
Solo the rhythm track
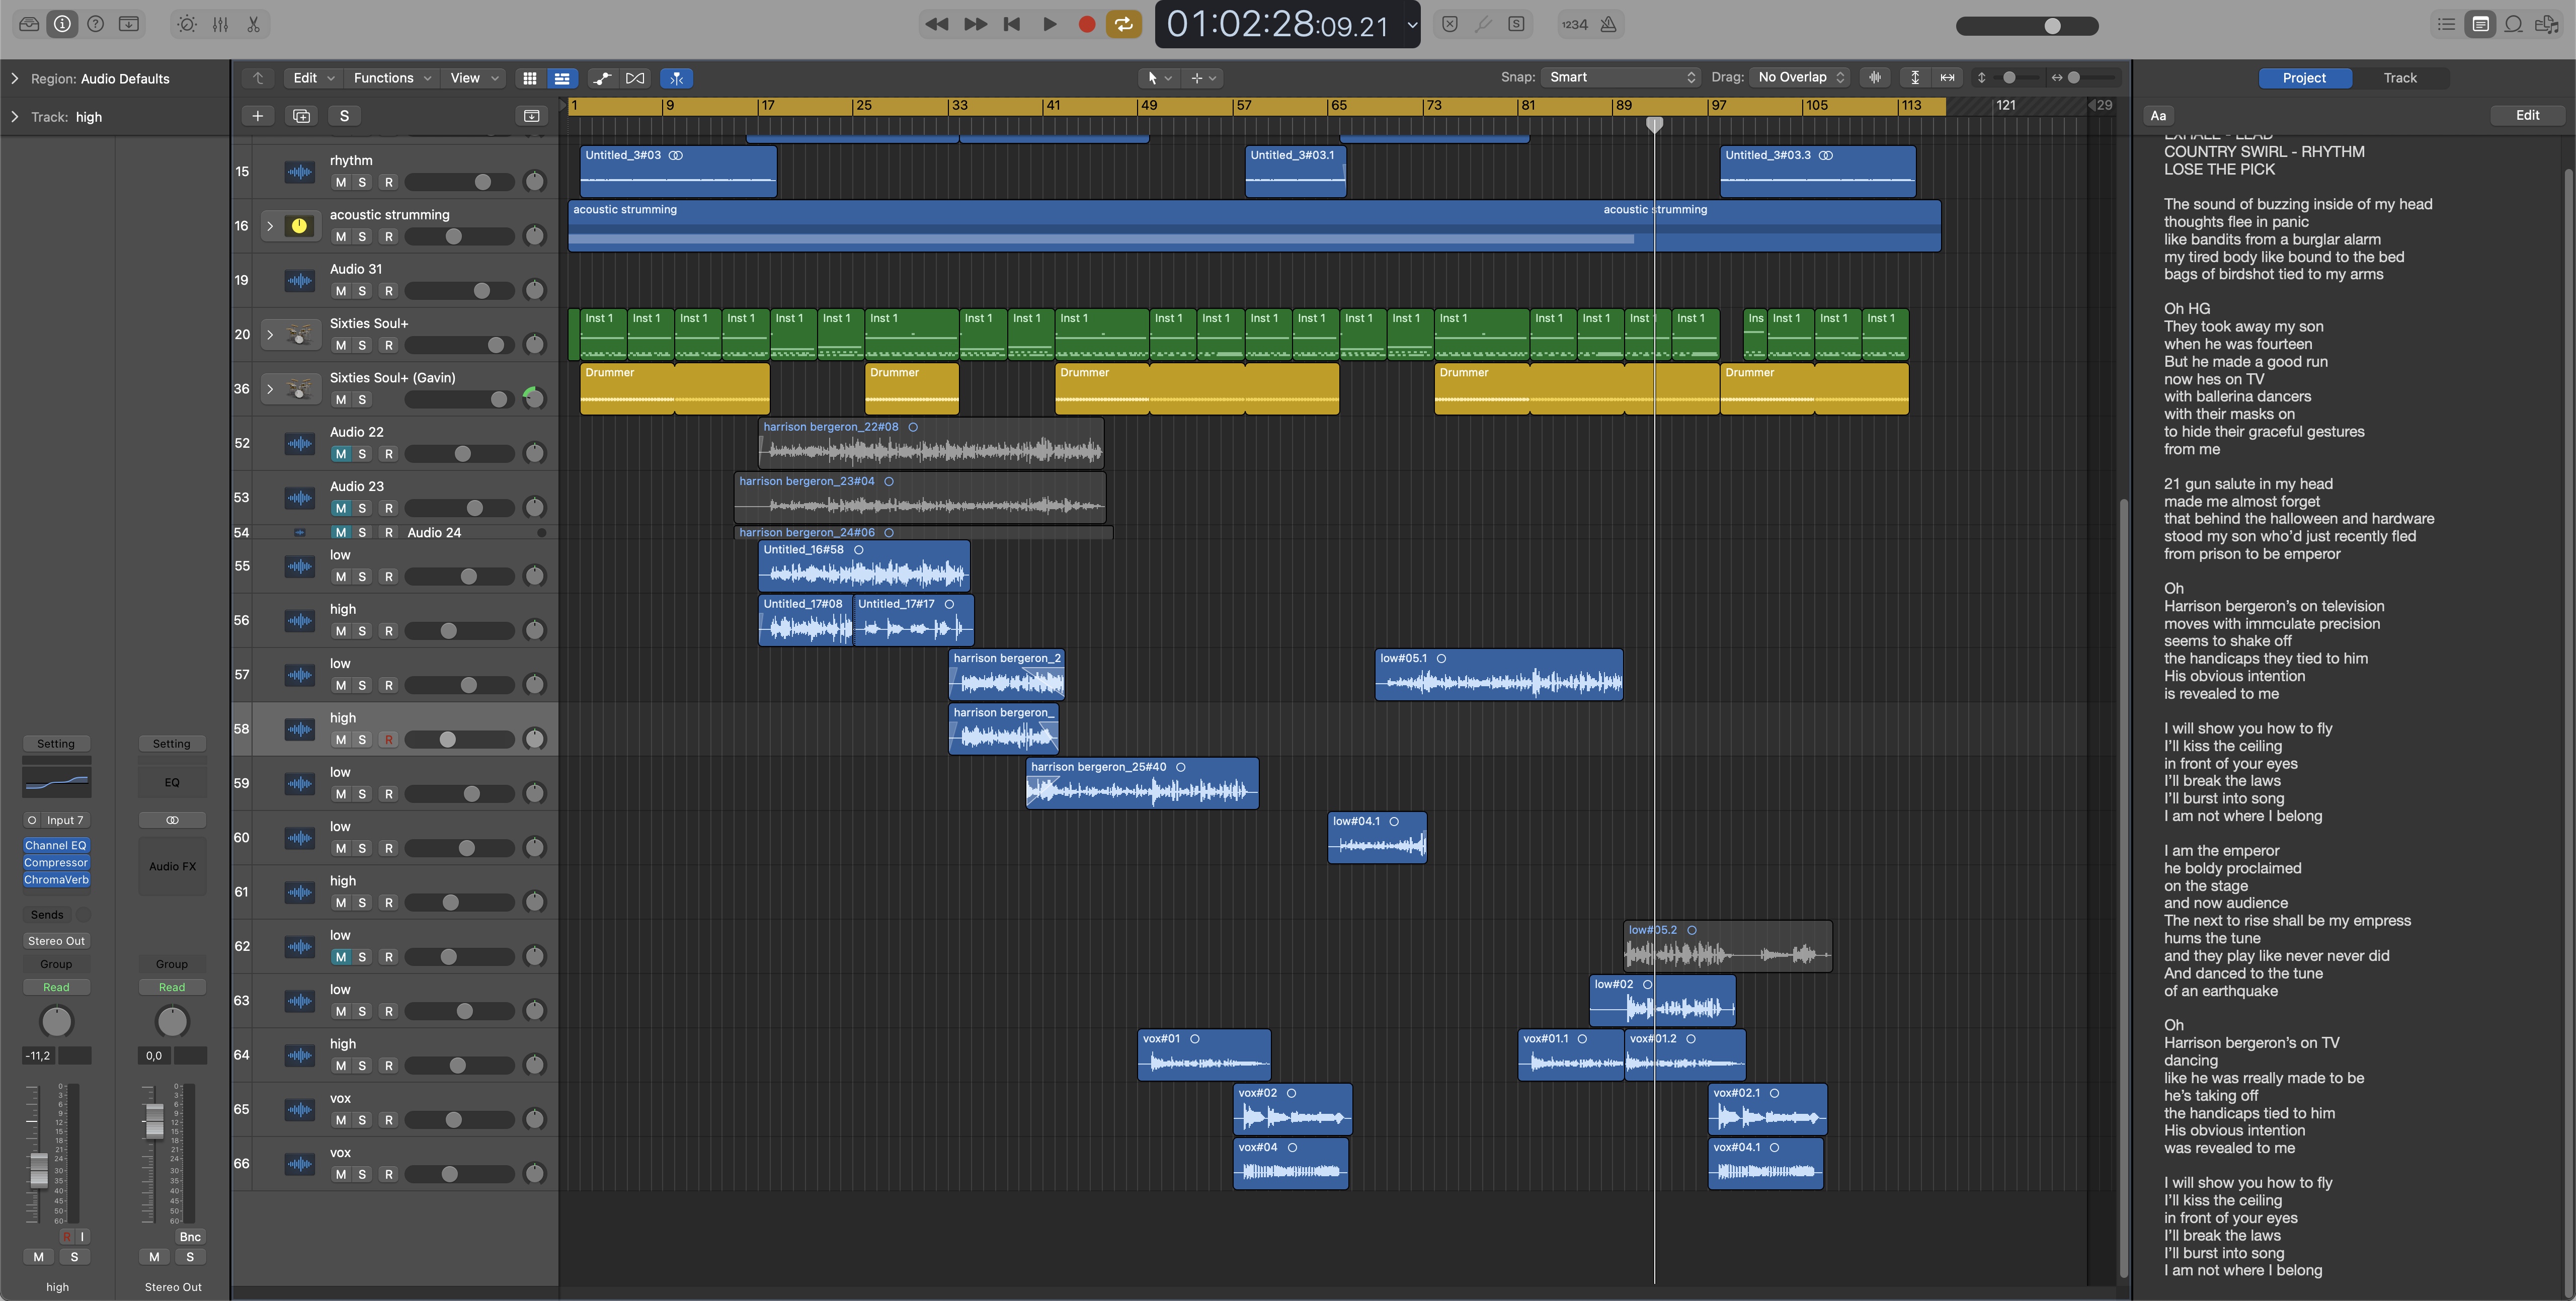(x=362, y=182)
